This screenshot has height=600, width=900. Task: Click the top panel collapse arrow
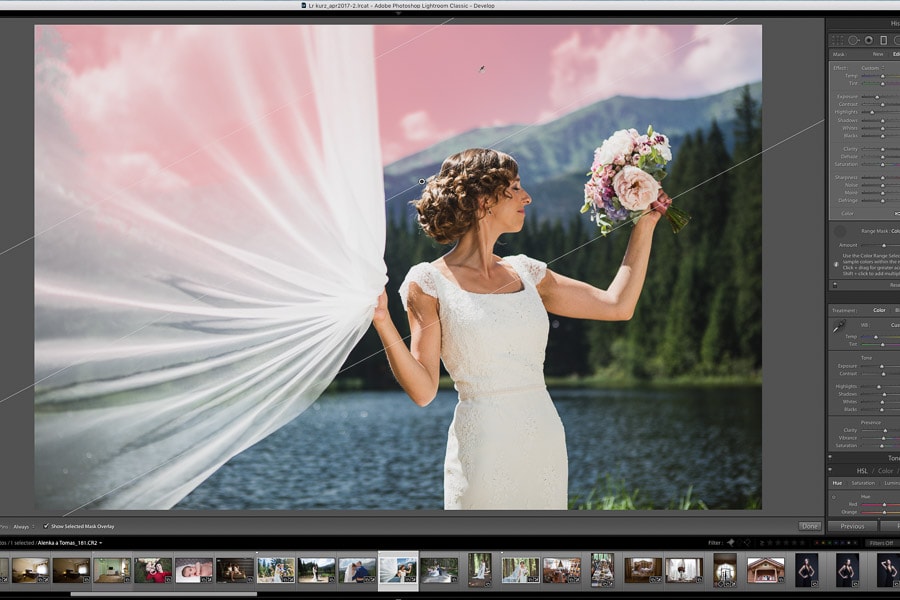coord(398,13)
